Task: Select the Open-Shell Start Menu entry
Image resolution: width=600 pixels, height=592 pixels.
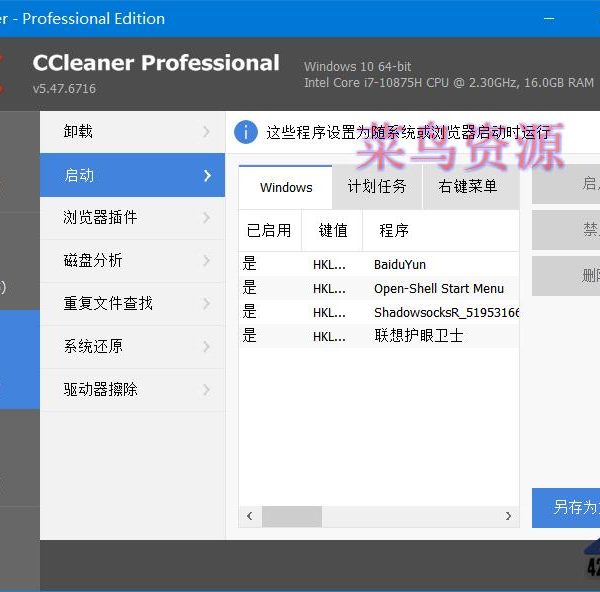Action: point(438,289)
